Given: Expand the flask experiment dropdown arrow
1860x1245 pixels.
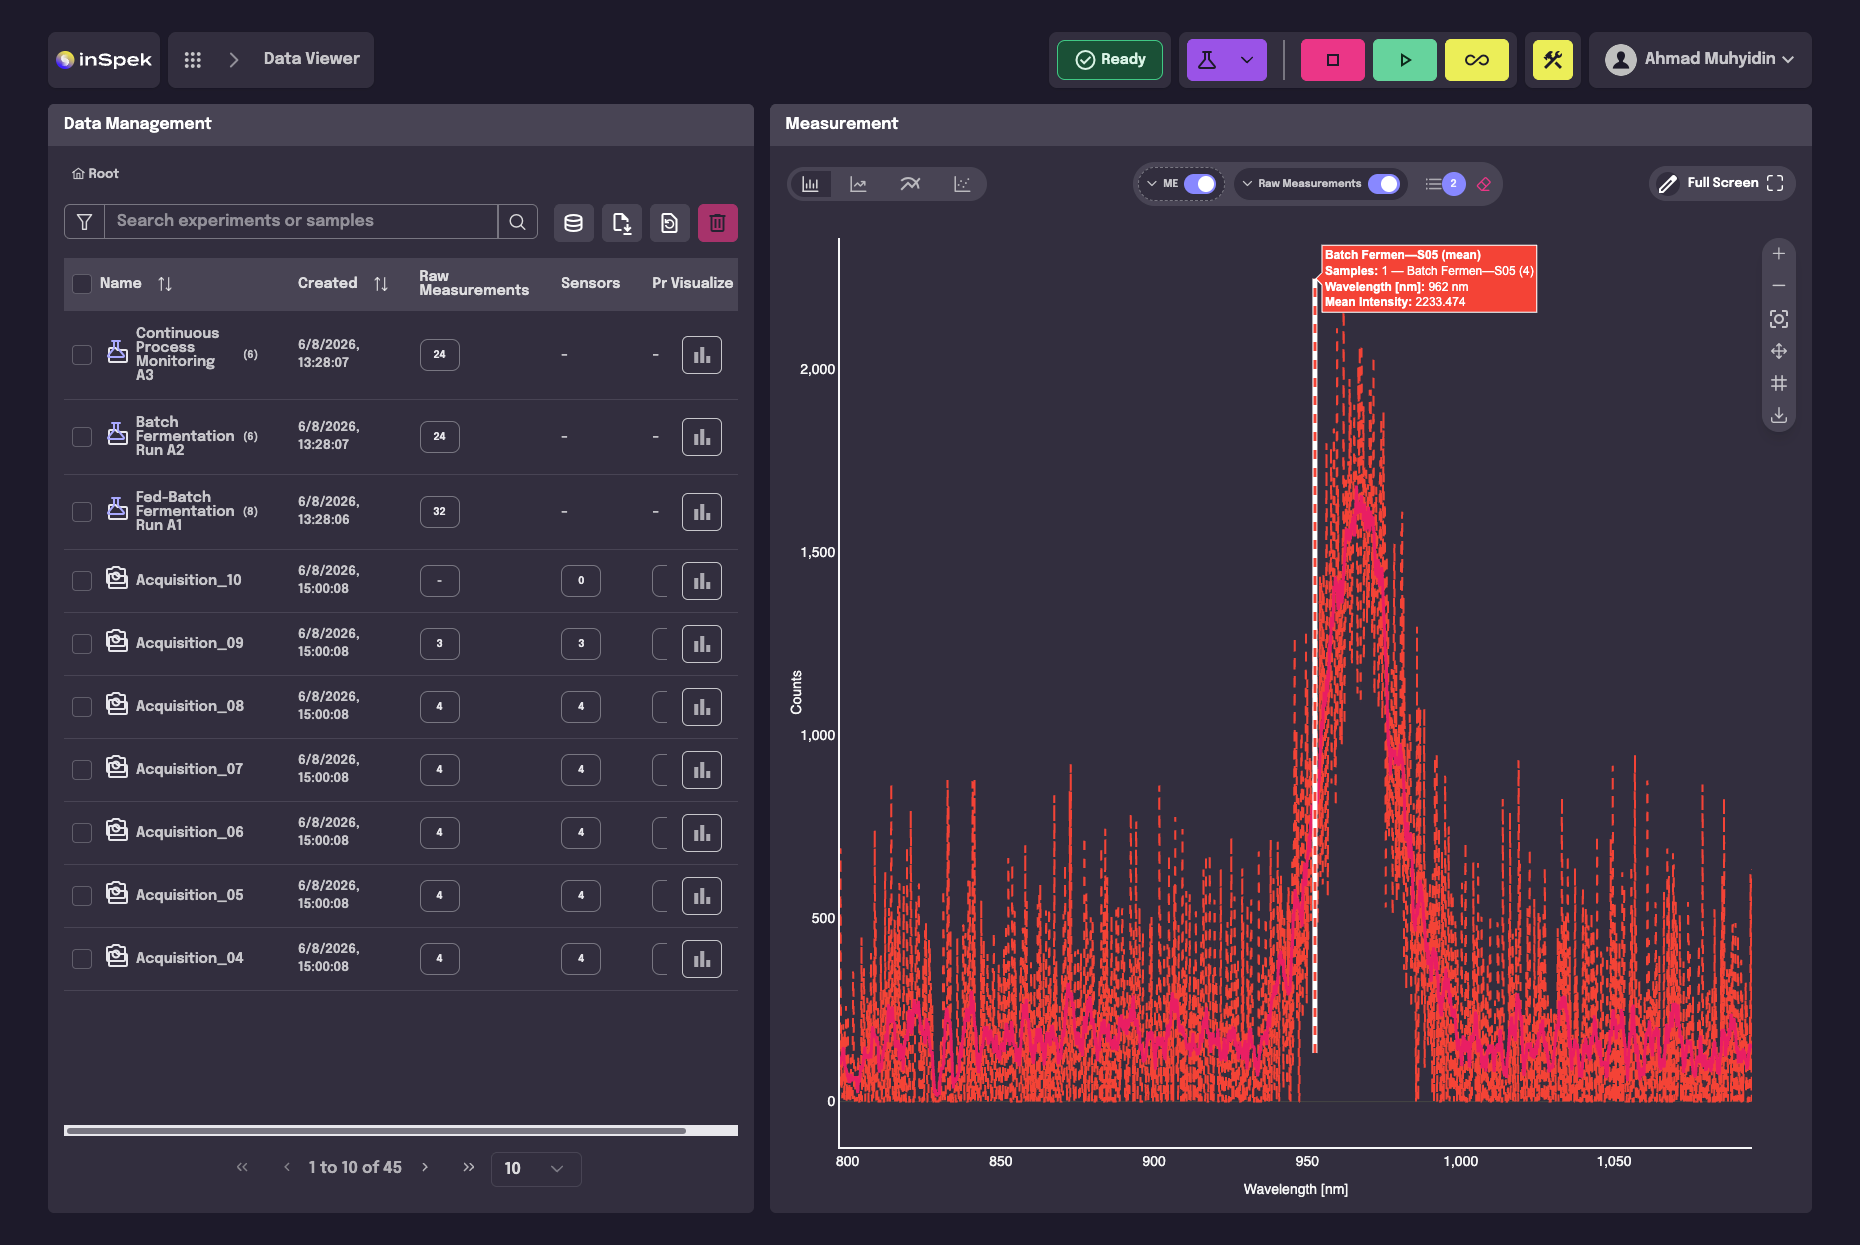Looking at the screenshot, I should [x=1247, y=60].
